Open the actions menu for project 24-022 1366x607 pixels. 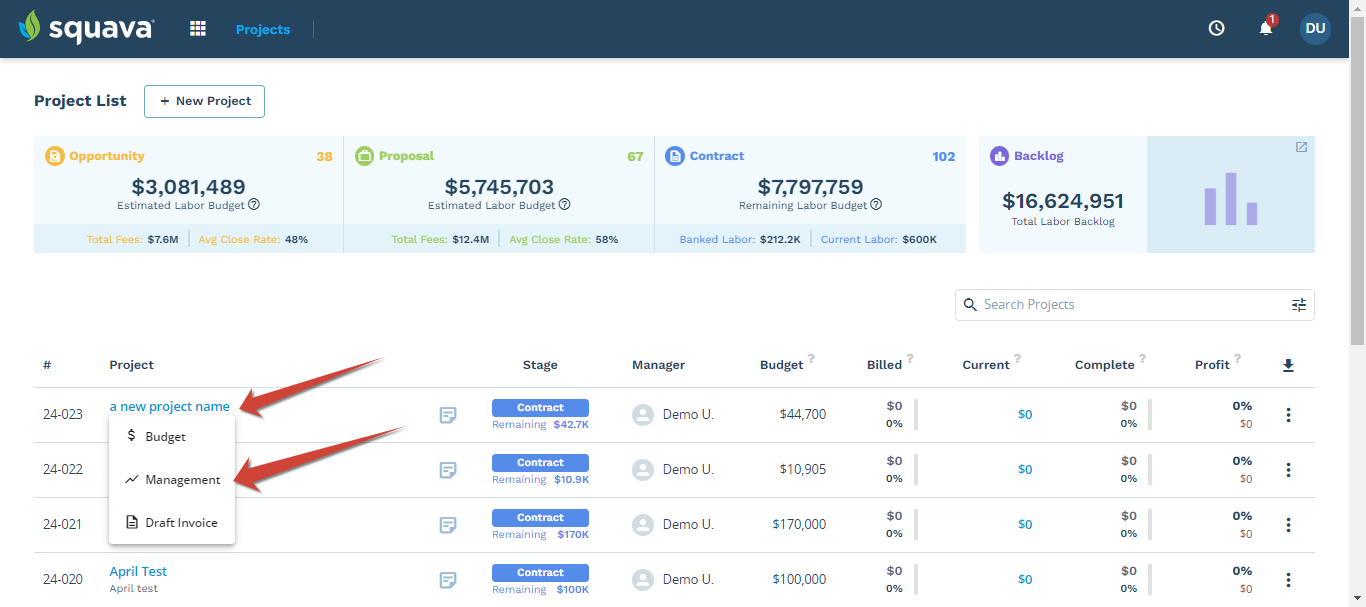pos(1288,469)
